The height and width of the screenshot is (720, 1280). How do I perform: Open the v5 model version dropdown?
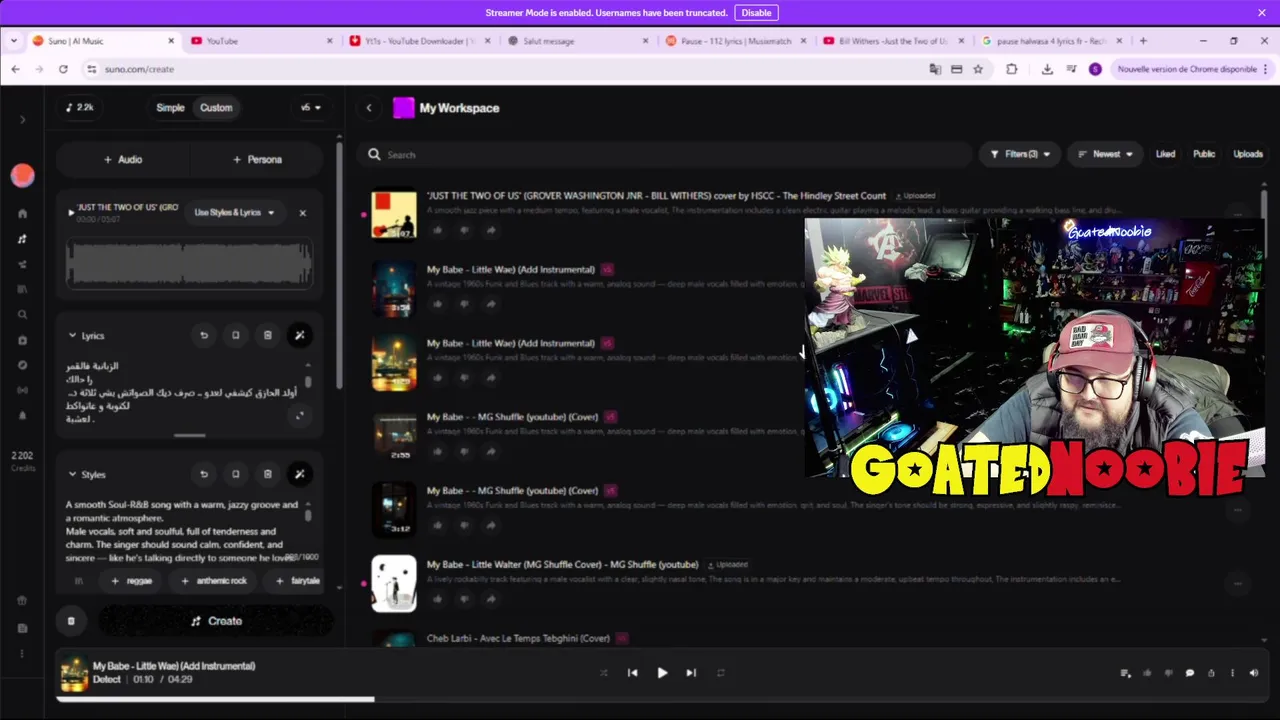pos(311,108)
